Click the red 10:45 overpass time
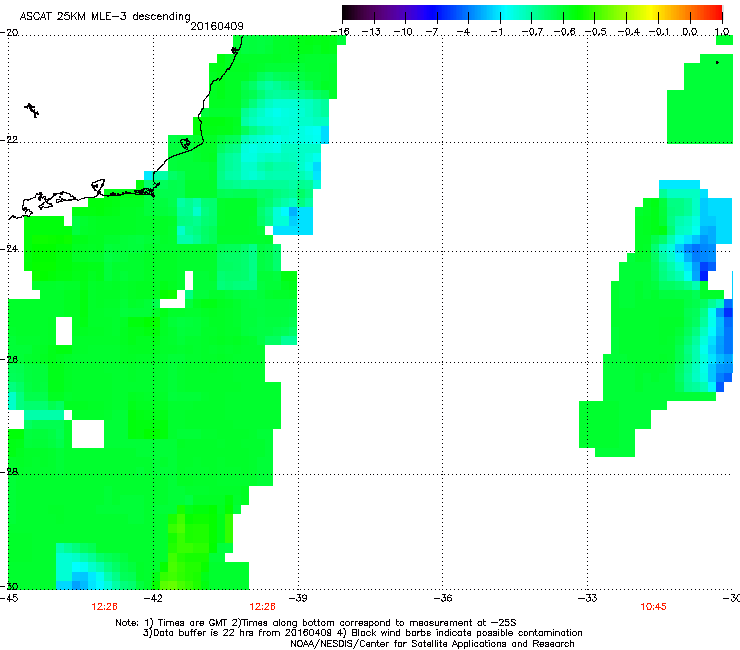This screenshot has height=650, width=740. [x=653, y=607]
